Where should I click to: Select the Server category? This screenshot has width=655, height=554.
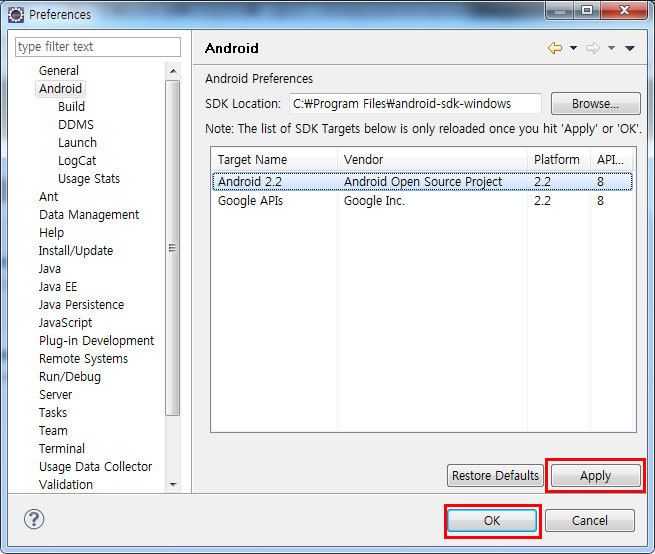[x=56, y=394]
